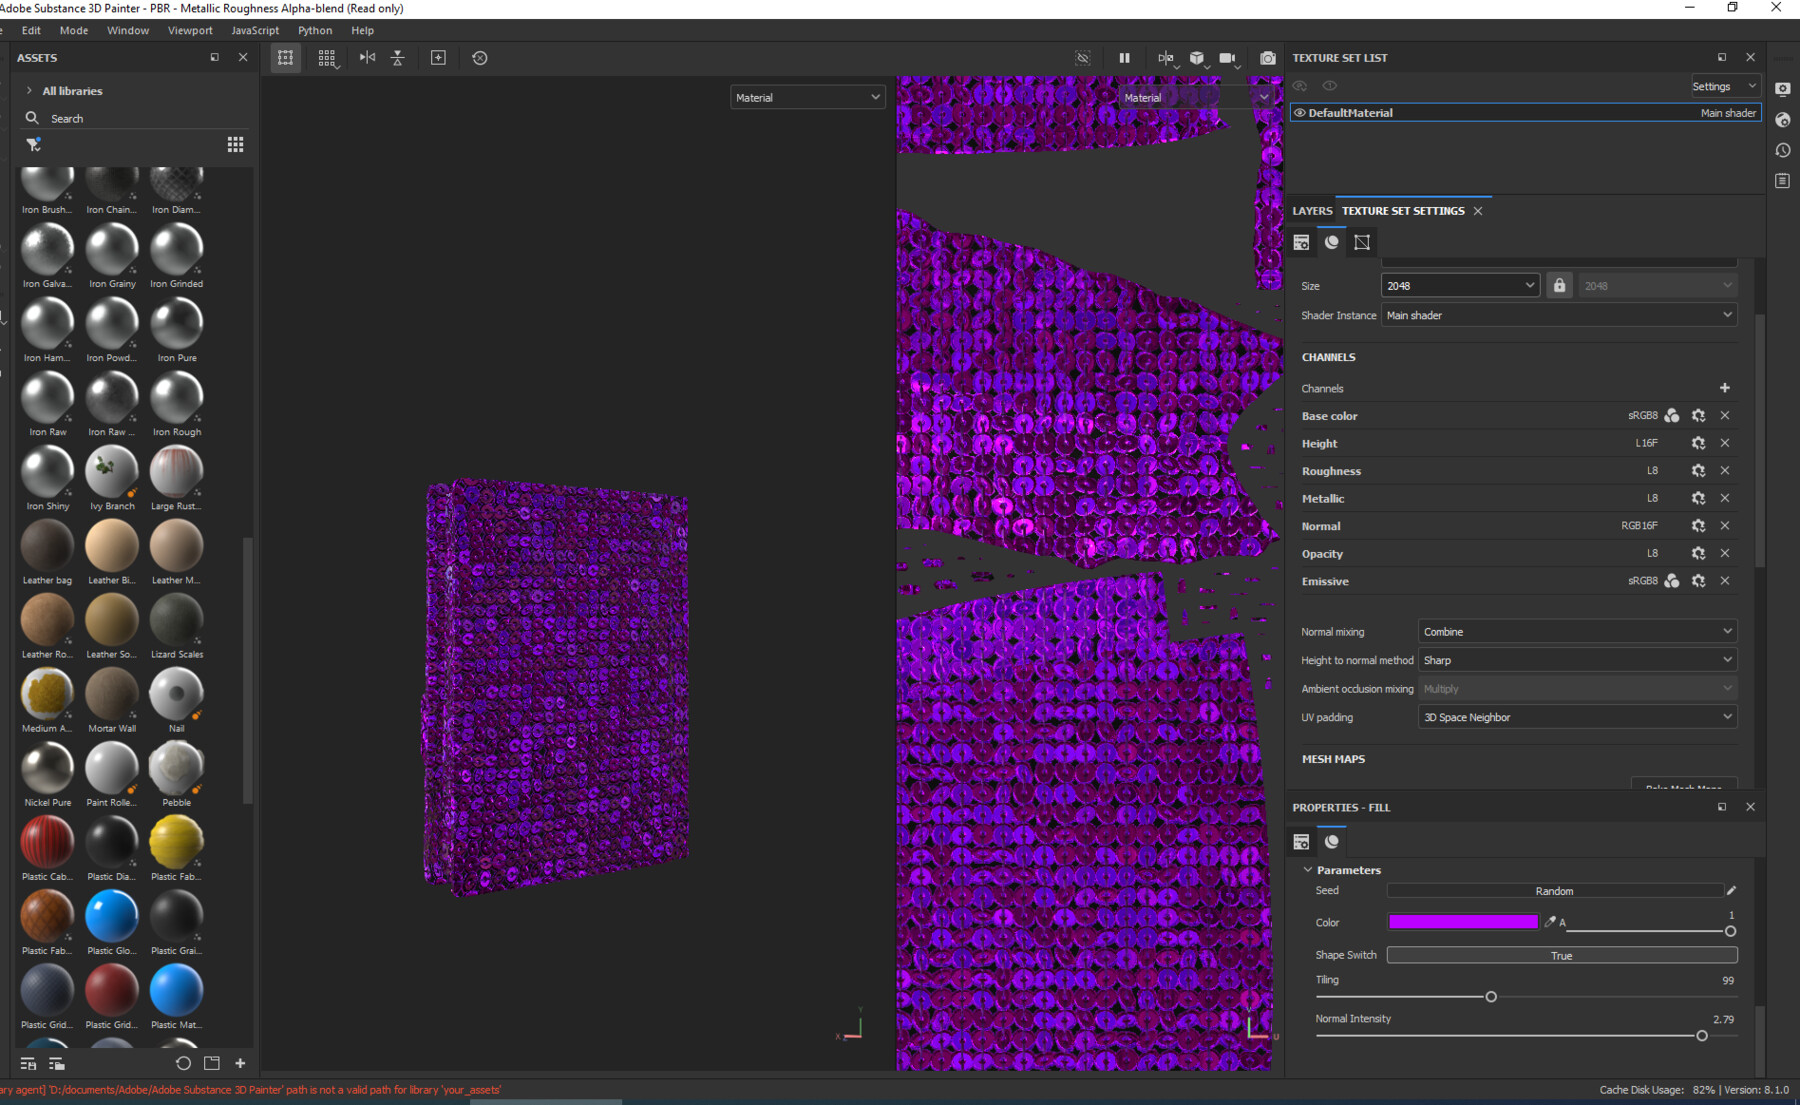Toggle visibility of DefaultMaterial texture set
Viewport: 1800px width, 1105px height.
(1299, 112)
